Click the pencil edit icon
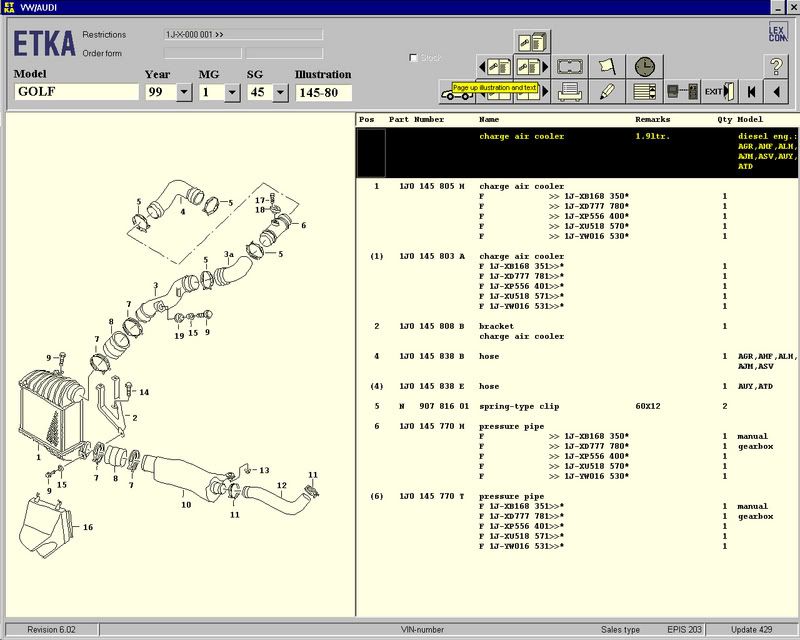 coord(607,92)
